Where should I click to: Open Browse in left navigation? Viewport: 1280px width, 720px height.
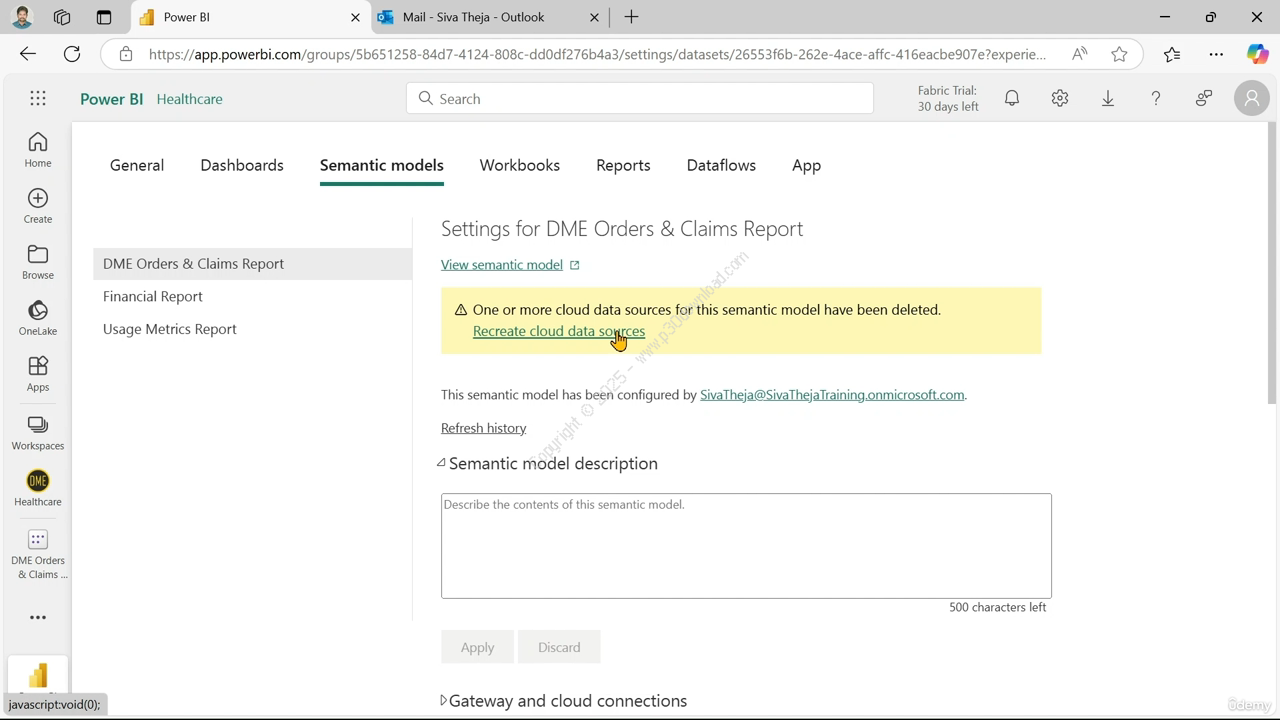[38, 261]
